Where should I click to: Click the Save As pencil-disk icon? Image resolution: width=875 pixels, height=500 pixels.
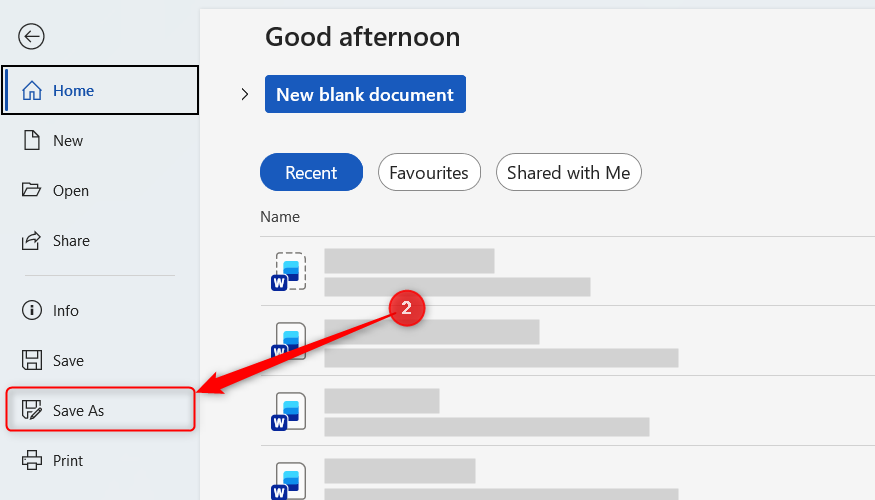point(32,410)
